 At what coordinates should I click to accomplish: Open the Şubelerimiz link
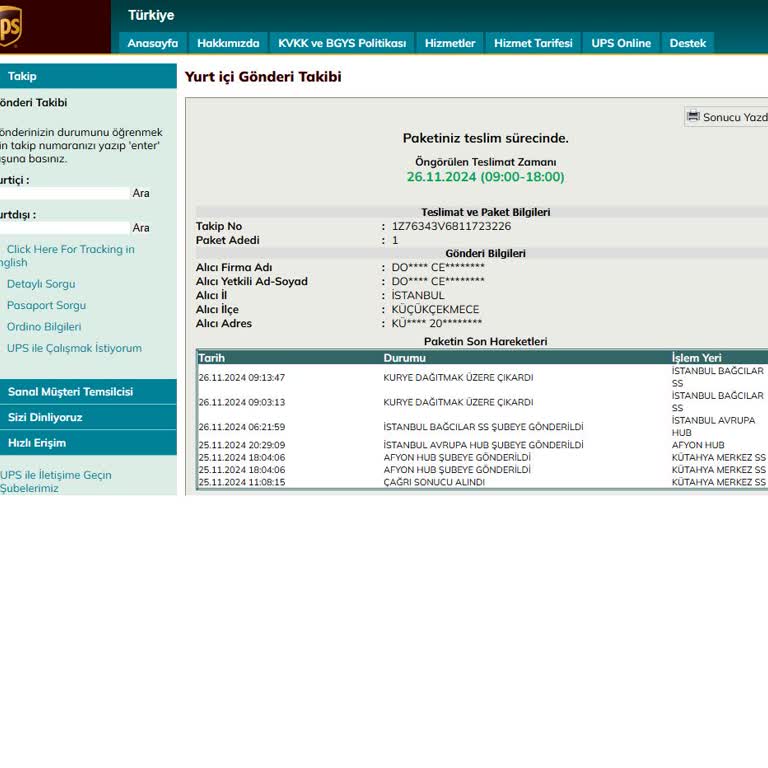29,488
